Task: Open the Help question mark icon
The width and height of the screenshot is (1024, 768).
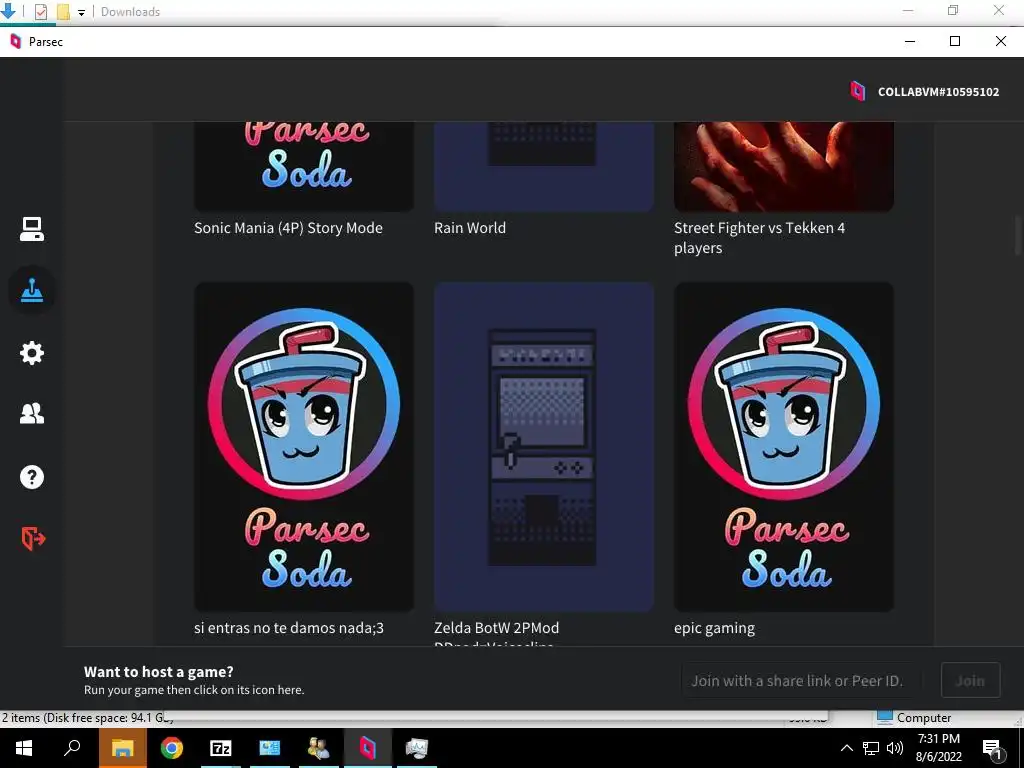Action: [31, 477]
